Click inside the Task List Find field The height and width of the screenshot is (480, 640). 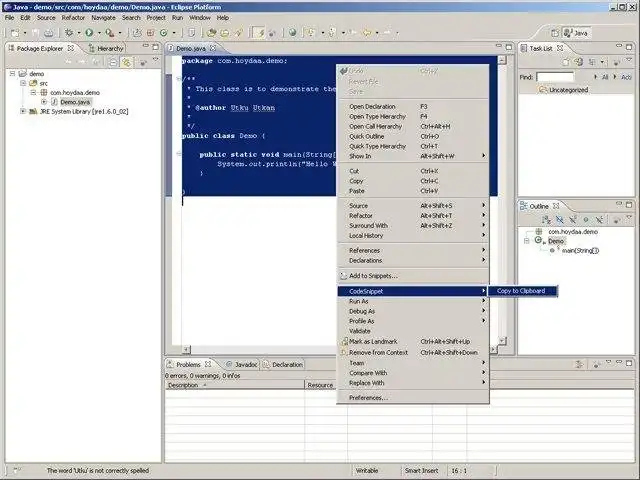(x=555, y=77)
